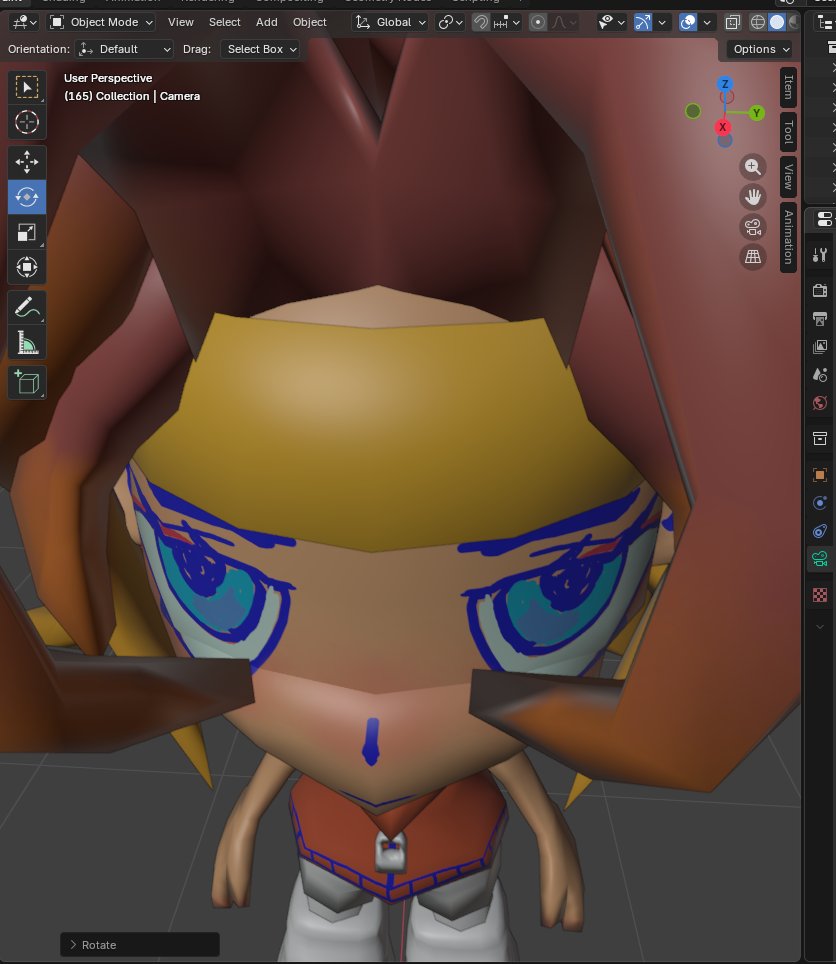Open properties editor type button
836x964 pixels.
825,219
